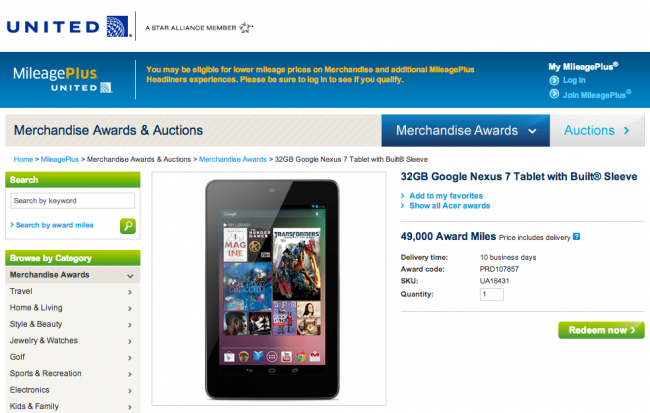Click the Search by keyword field

point(73,201)
